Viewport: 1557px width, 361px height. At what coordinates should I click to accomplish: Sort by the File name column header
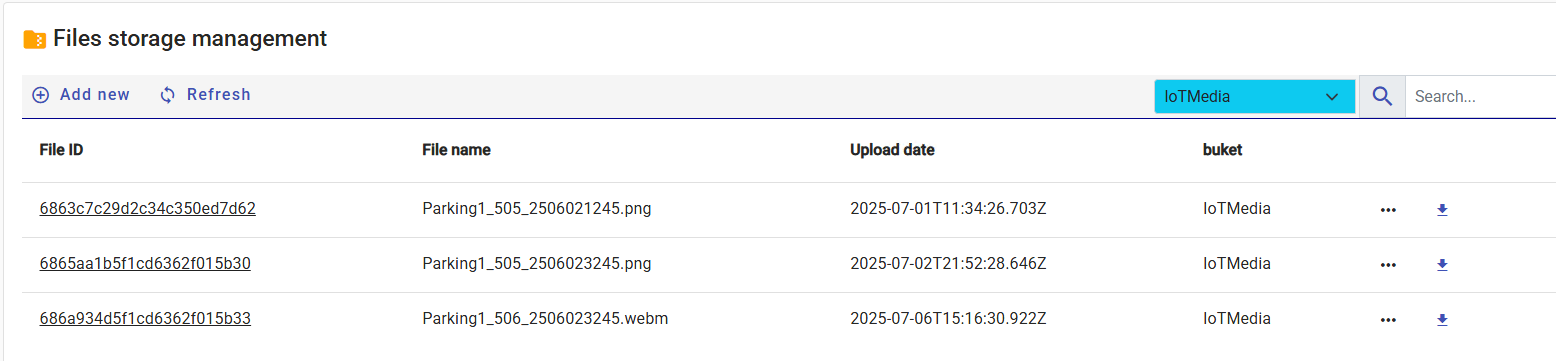(456, 150)
